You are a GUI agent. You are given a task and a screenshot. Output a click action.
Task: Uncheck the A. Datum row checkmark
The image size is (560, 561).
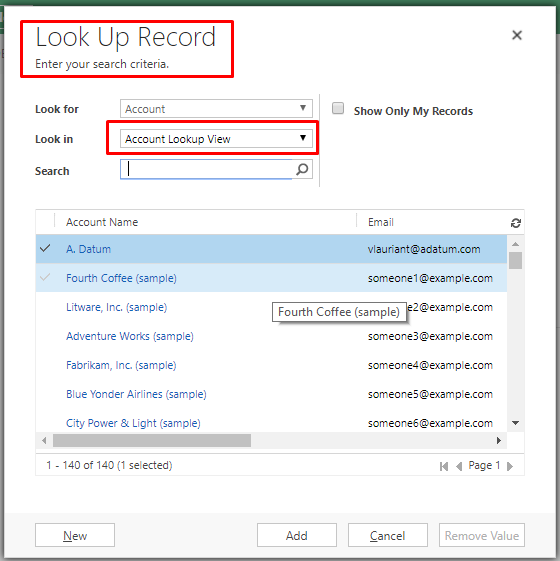[45, 248]
